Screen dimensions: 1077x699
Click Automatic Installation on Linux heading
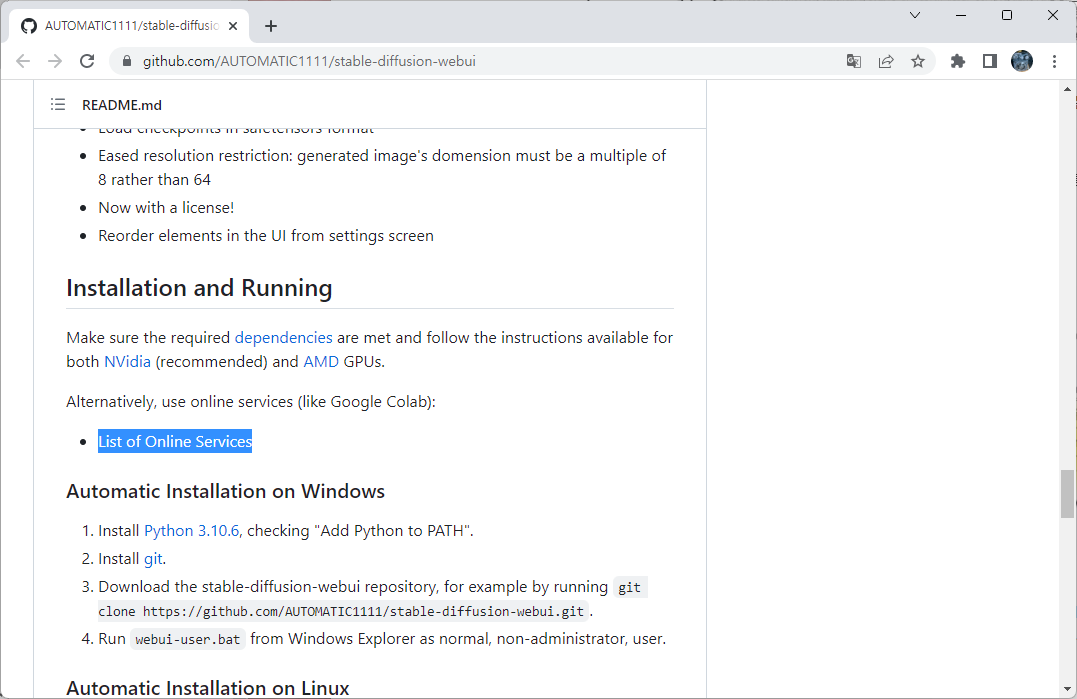tap(208, 688)
